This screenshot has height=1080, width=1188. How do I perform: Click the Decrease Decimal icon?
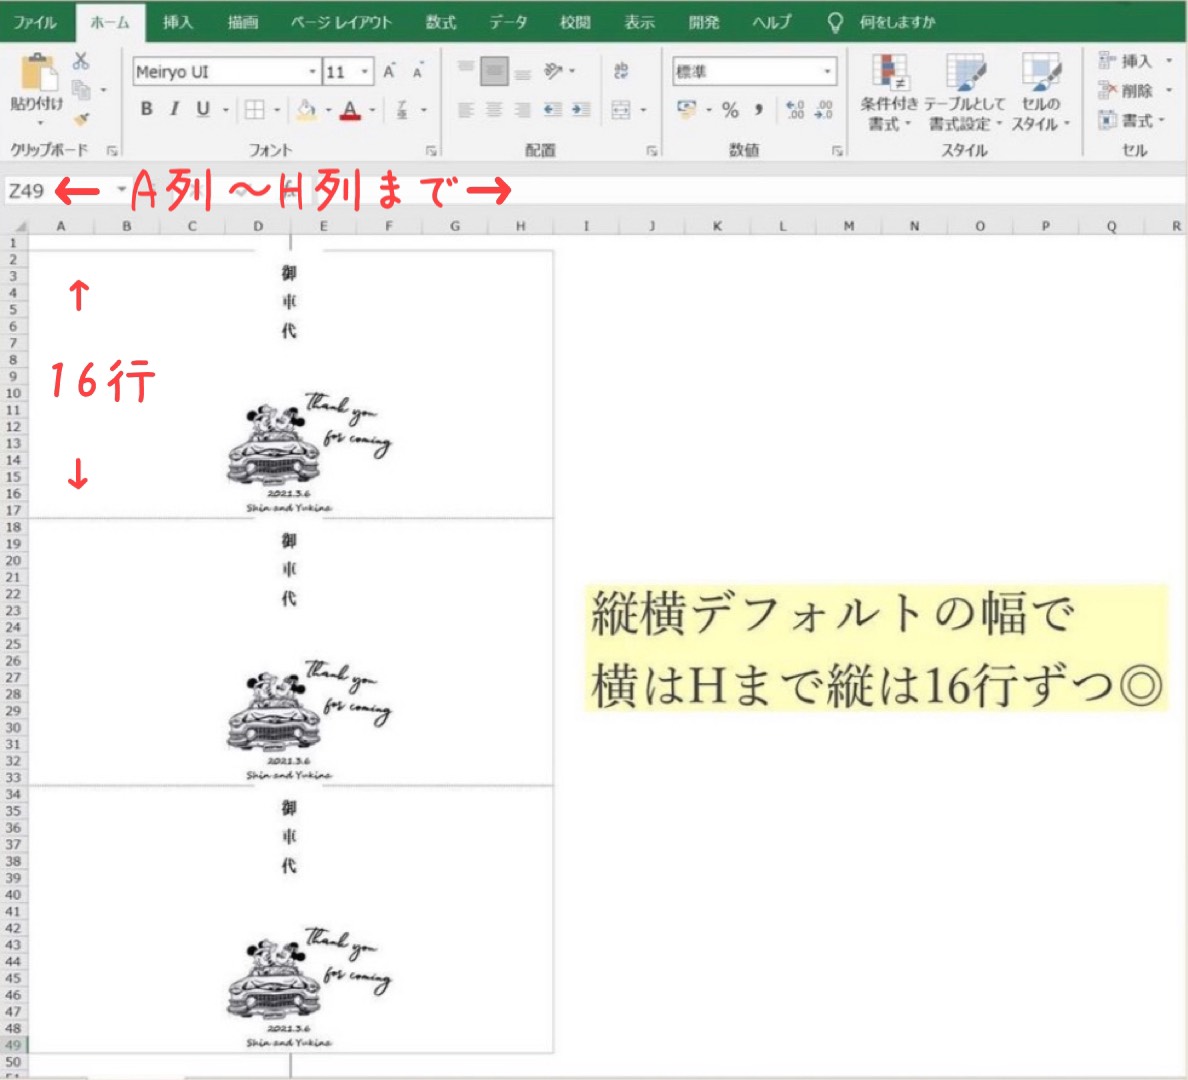pos(824,110)
